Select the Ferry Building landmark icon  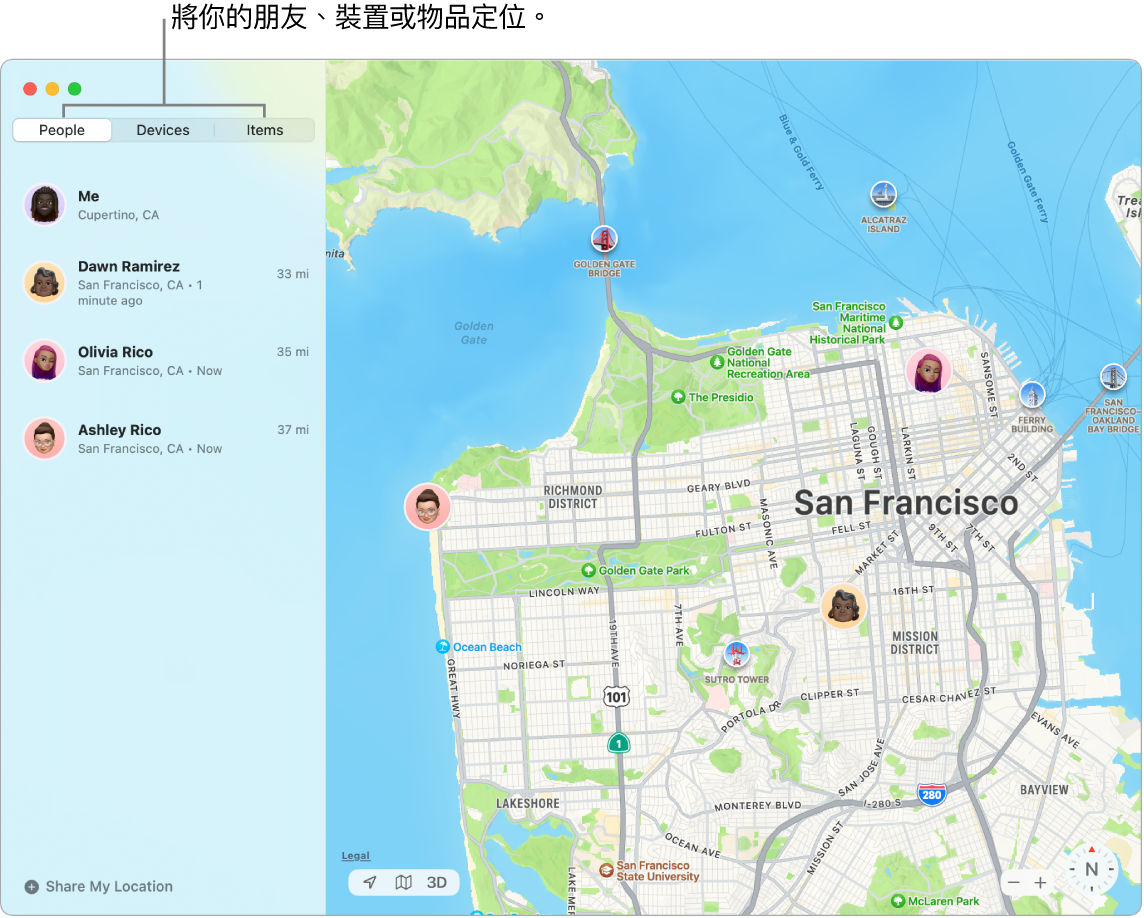click(1031, 394)
